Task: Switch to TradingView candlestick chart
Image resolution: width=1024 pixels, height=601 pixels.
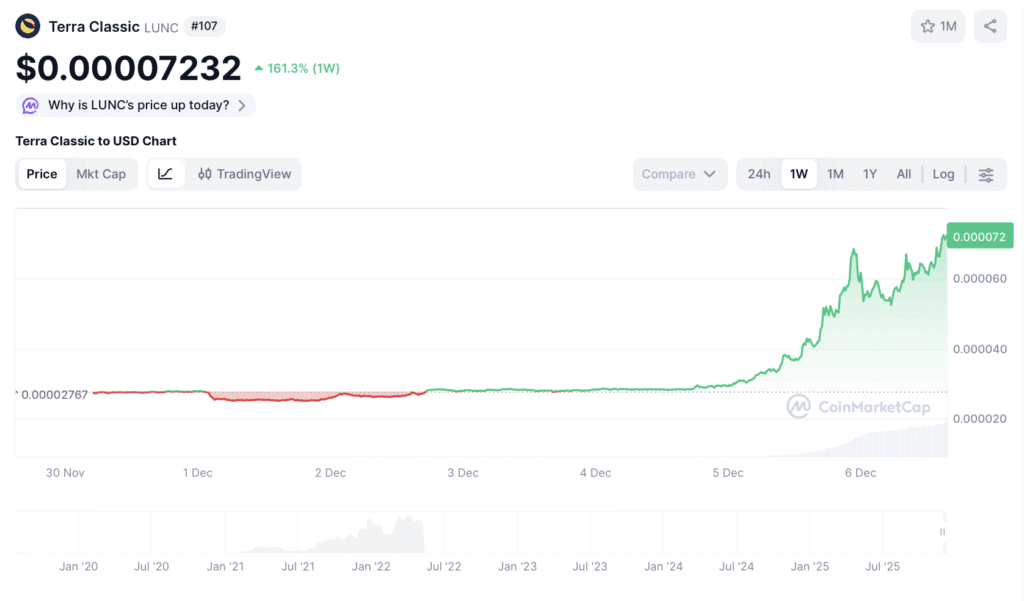Action: pos(245,174)
